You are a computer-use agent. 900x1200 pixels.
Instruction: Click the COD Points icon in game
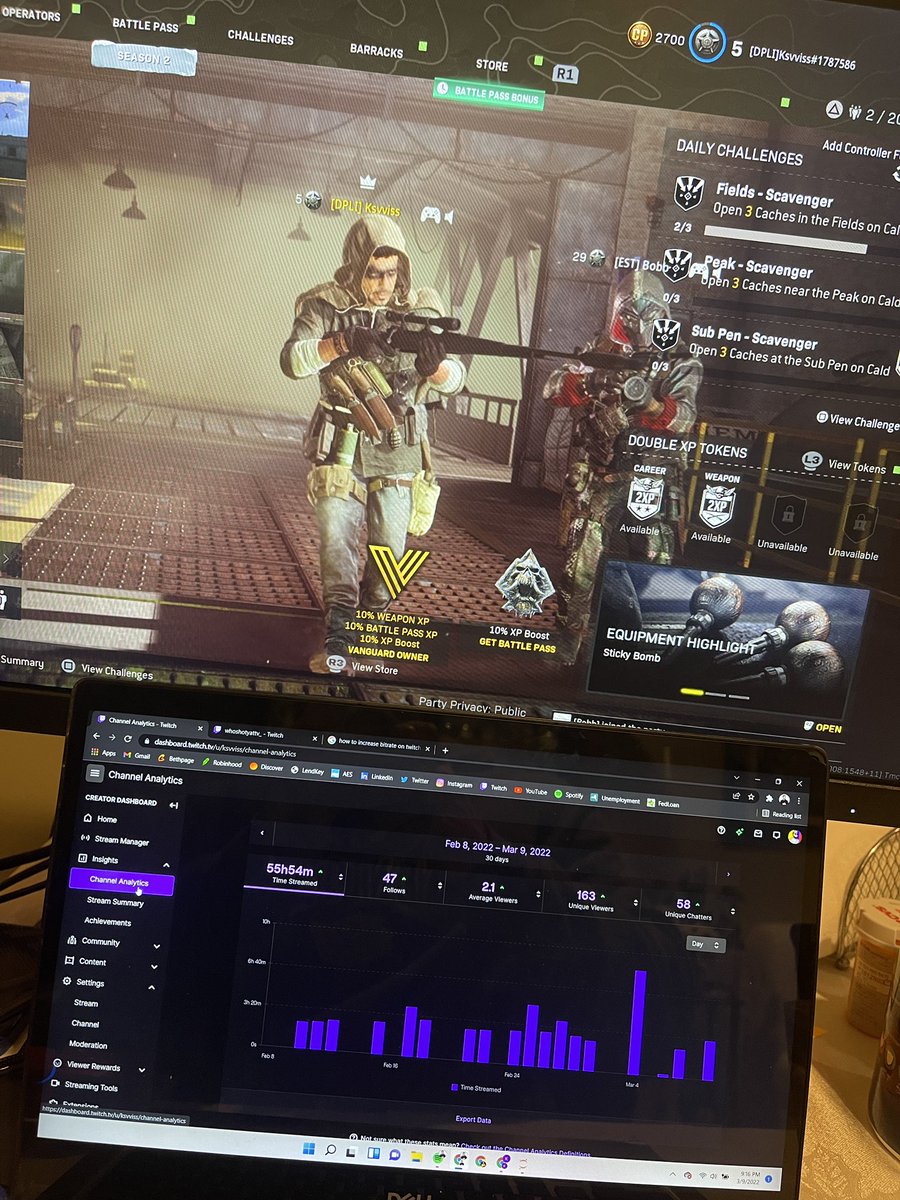[x=638, y=37]
